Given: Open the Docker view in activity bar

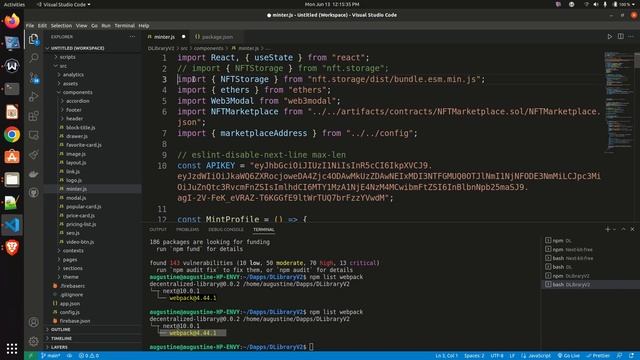Looking at the screenshot, I should click(34, 174).
